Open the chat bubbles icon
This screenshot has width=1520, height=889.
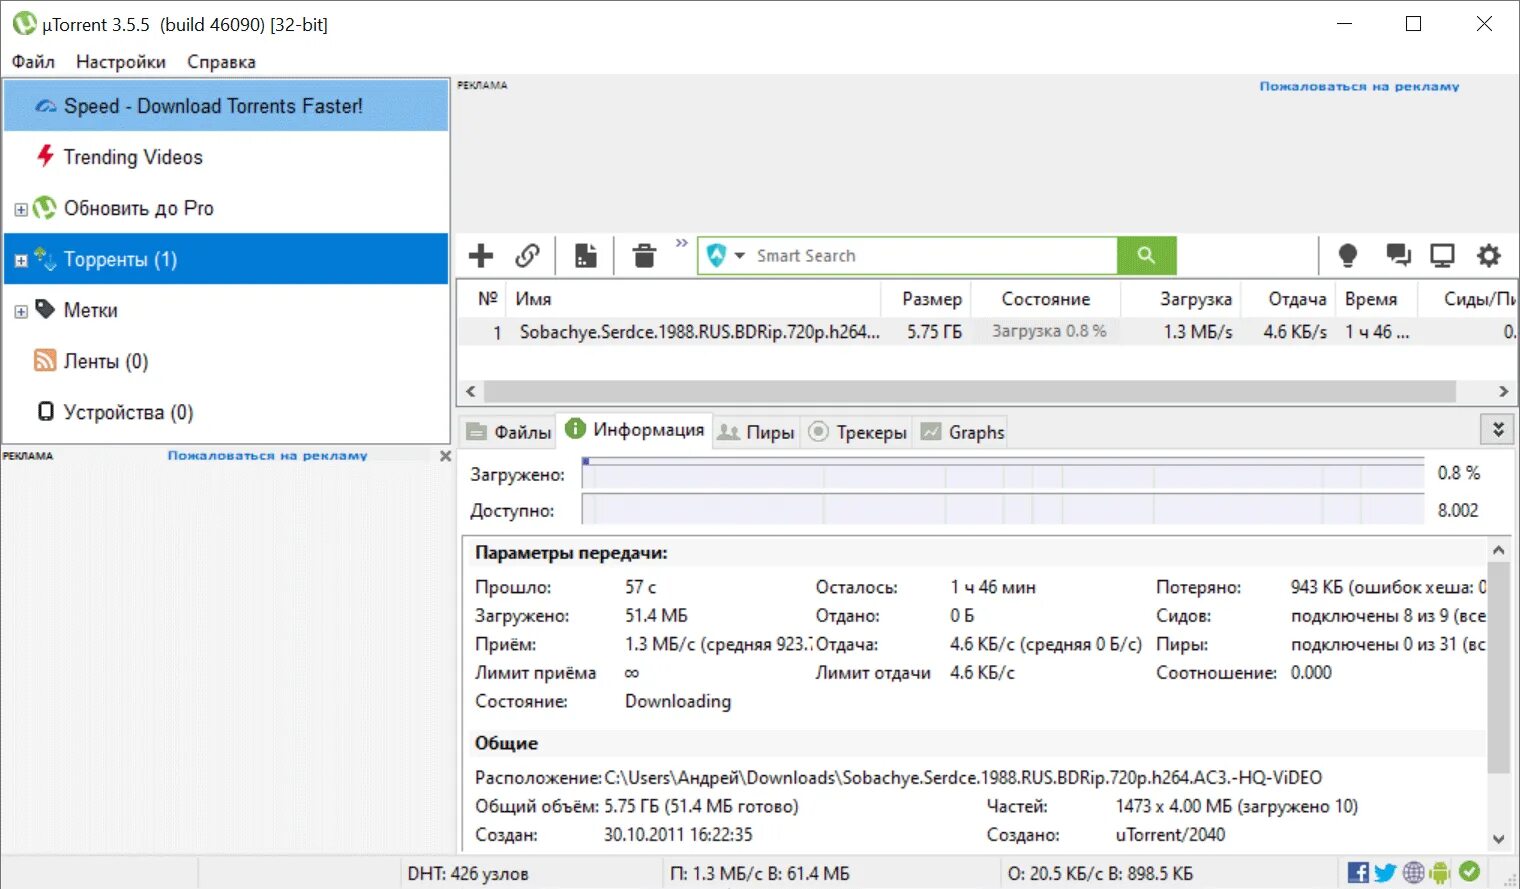1398,256
